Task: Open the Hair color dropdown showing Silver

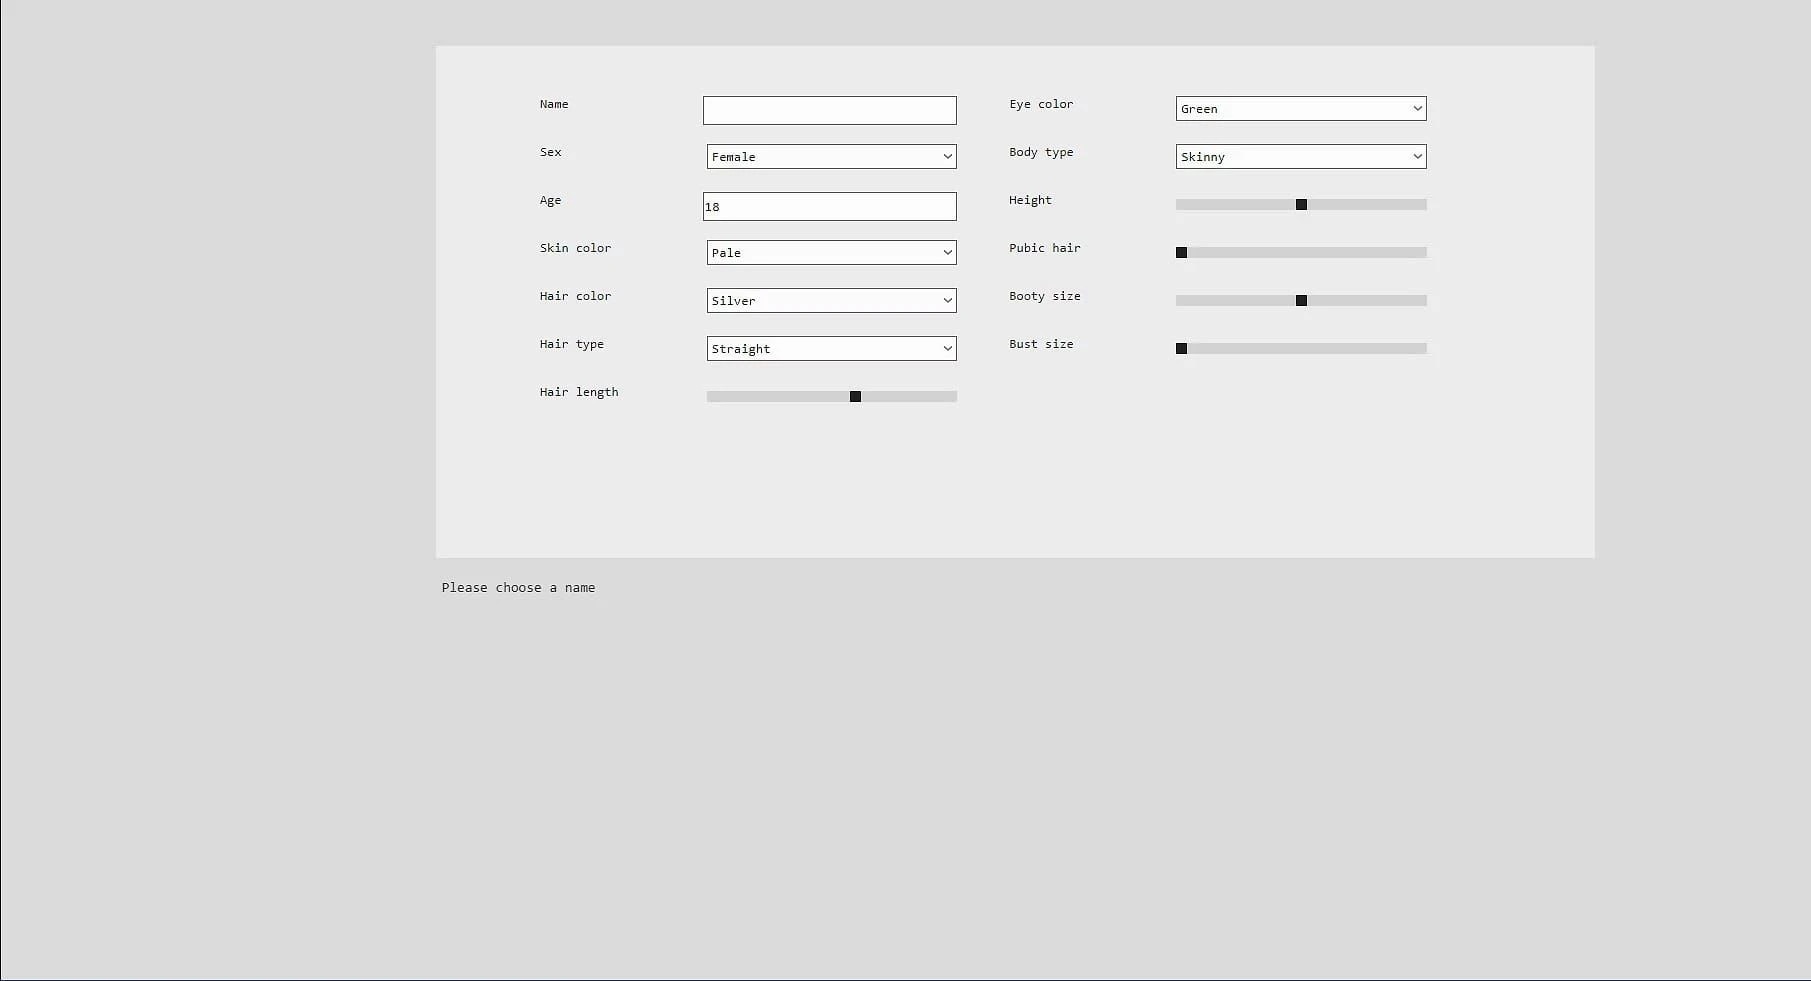Action: point(831,300)
